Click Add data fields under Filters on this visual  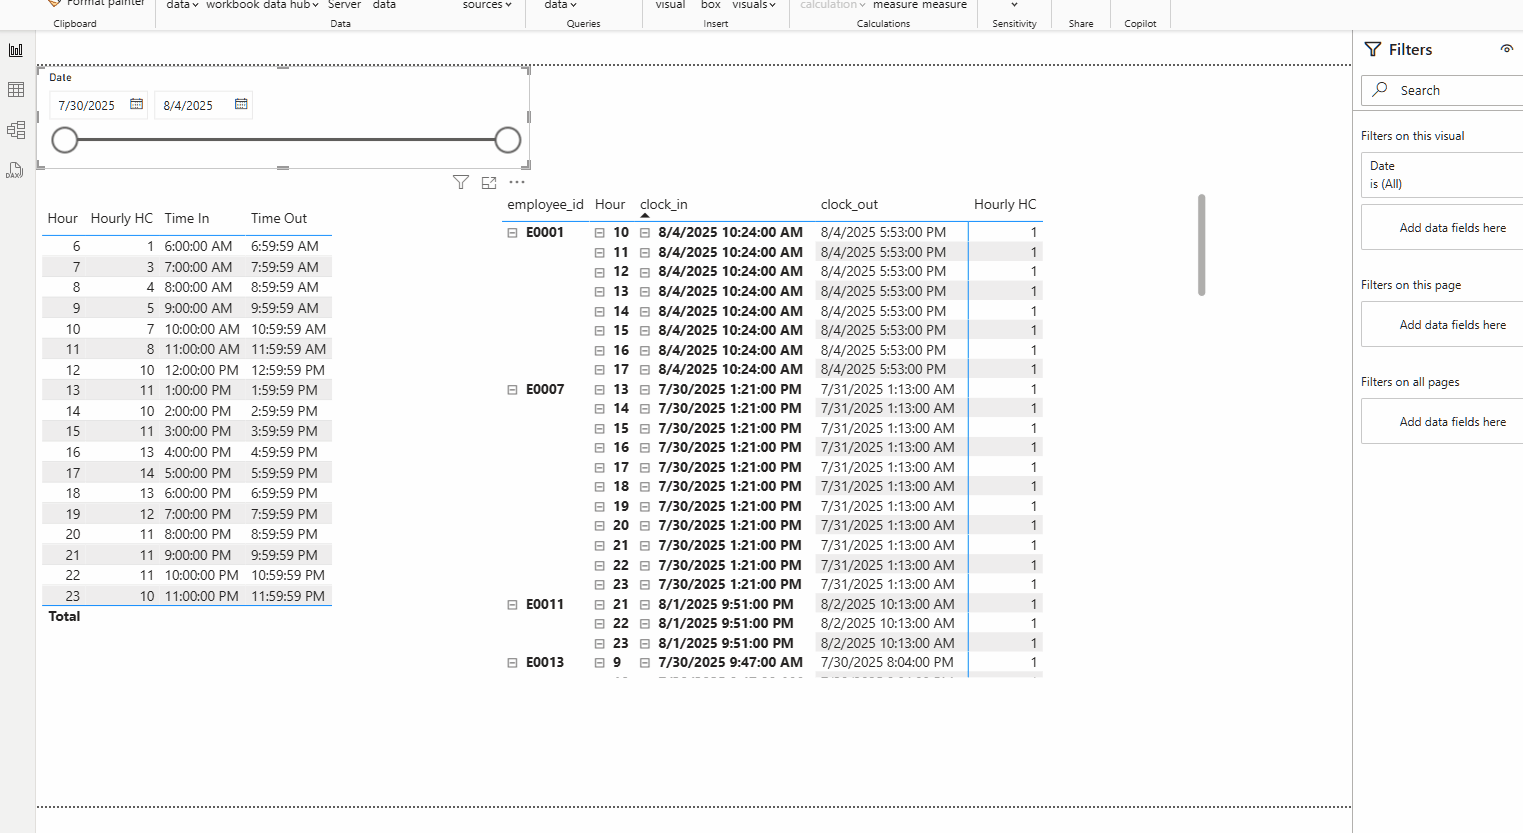coord(1442,228)
